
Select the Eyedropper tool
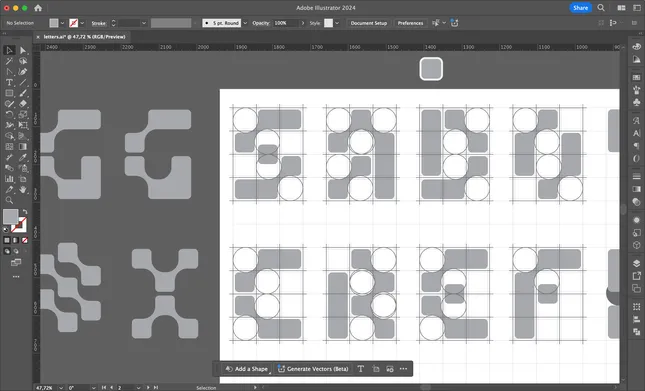click(x=23, y=157)
